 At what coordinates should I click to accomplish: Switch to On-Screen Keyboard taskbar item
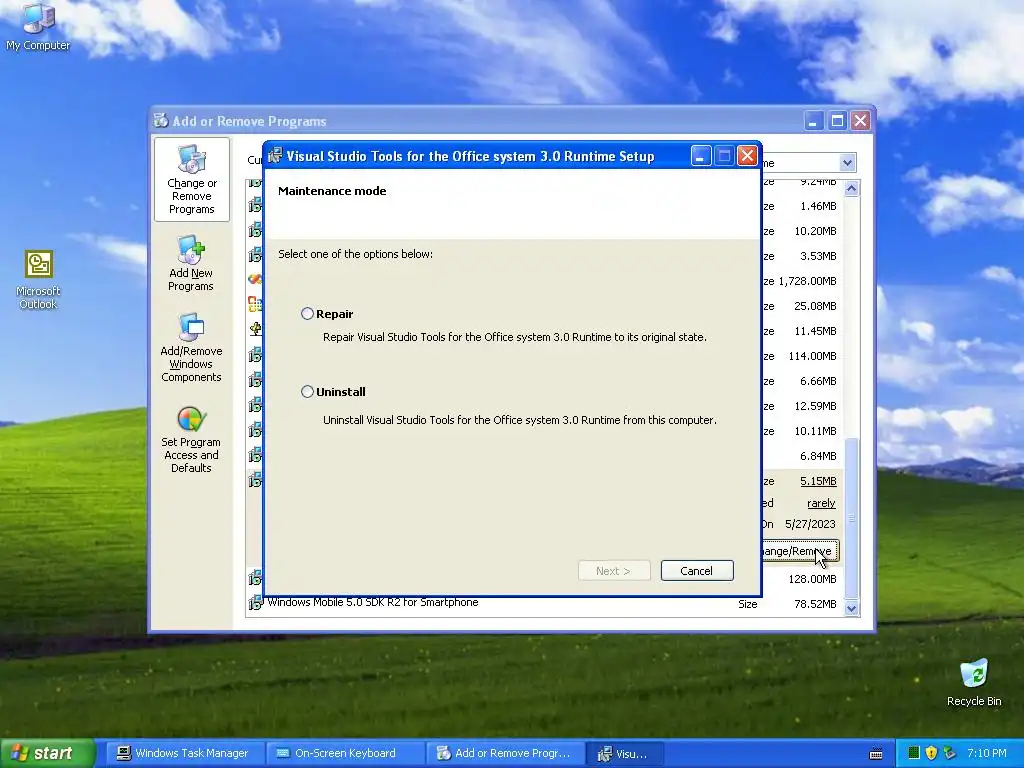click(x=345, y=753)
